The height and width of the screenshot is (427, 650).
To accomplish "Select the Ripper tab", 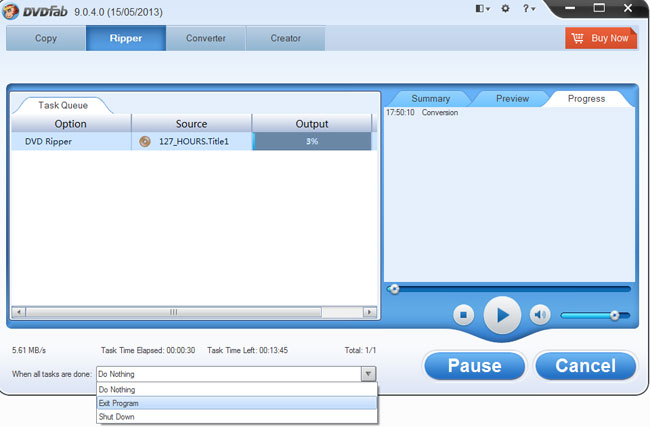I will click(126, 38).
